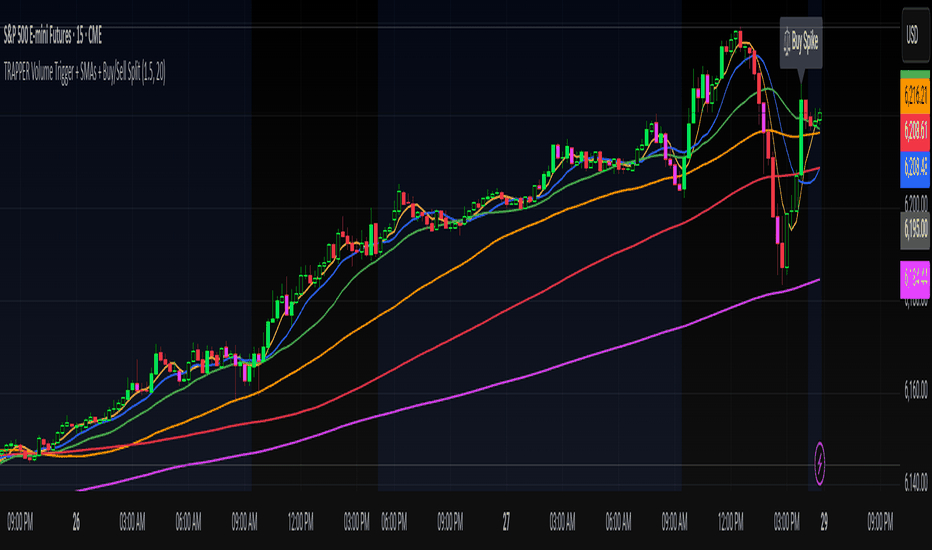Click the 12:00 PM label after date 26

click(x=301, y=522)
